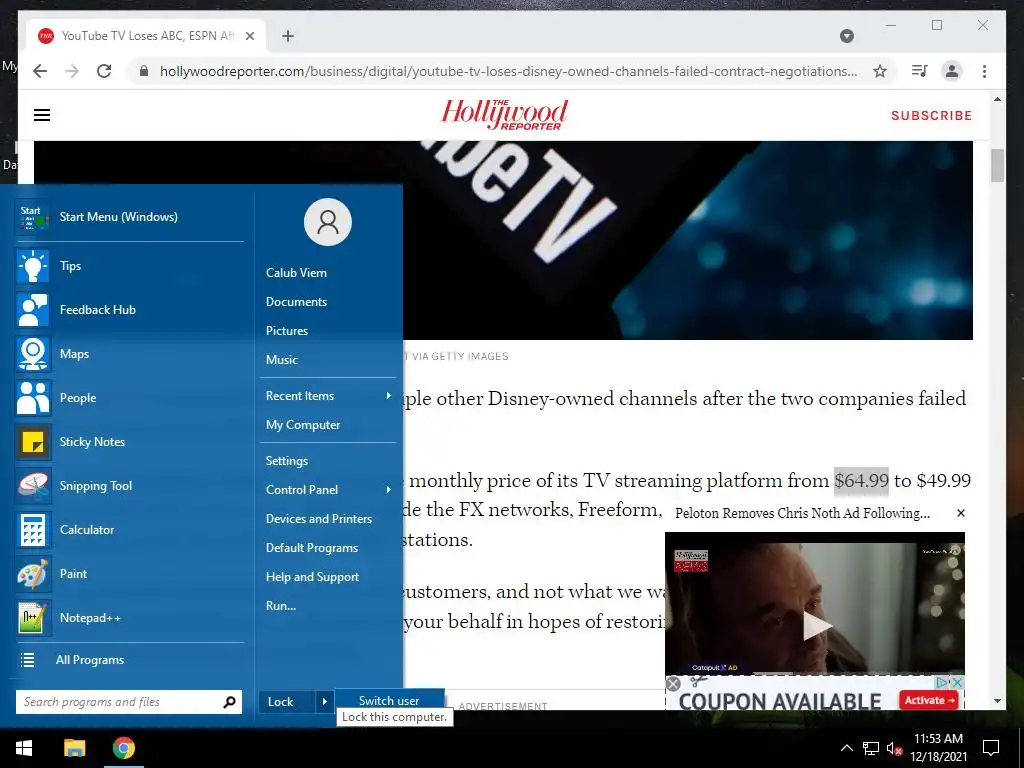Open Devices and Printers
Image resolution: width=1024 pixels, height=768 pixels.
pos(319,519)
